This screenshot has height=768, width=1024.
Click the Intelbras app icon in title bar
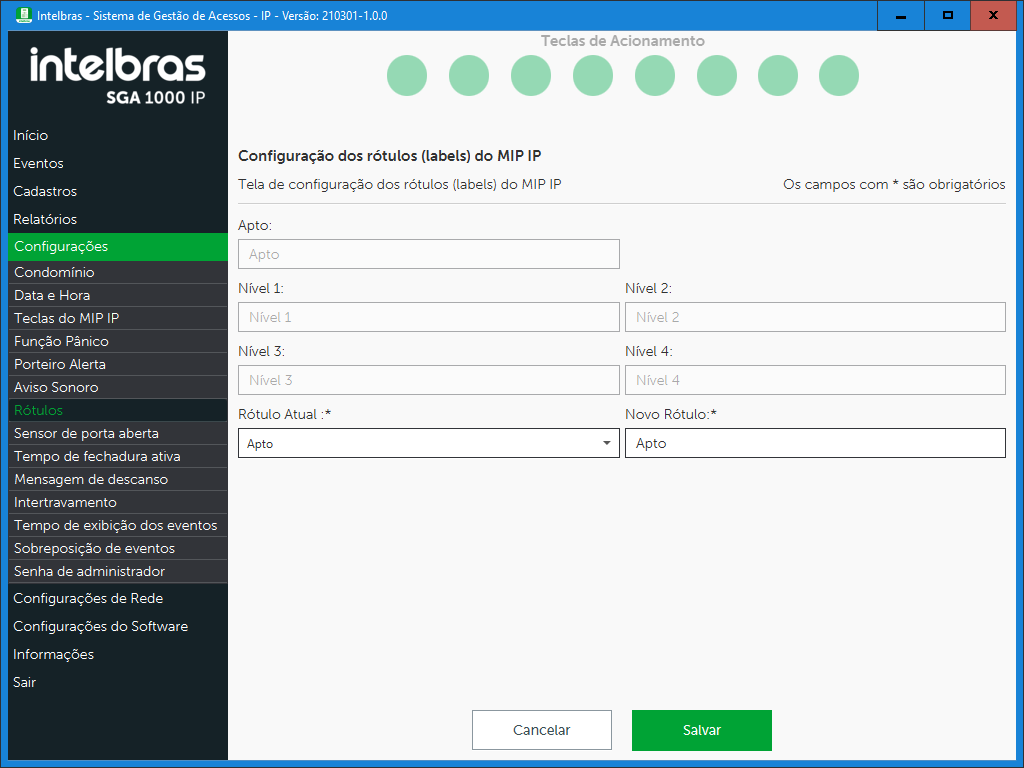[x=24, y=16]
